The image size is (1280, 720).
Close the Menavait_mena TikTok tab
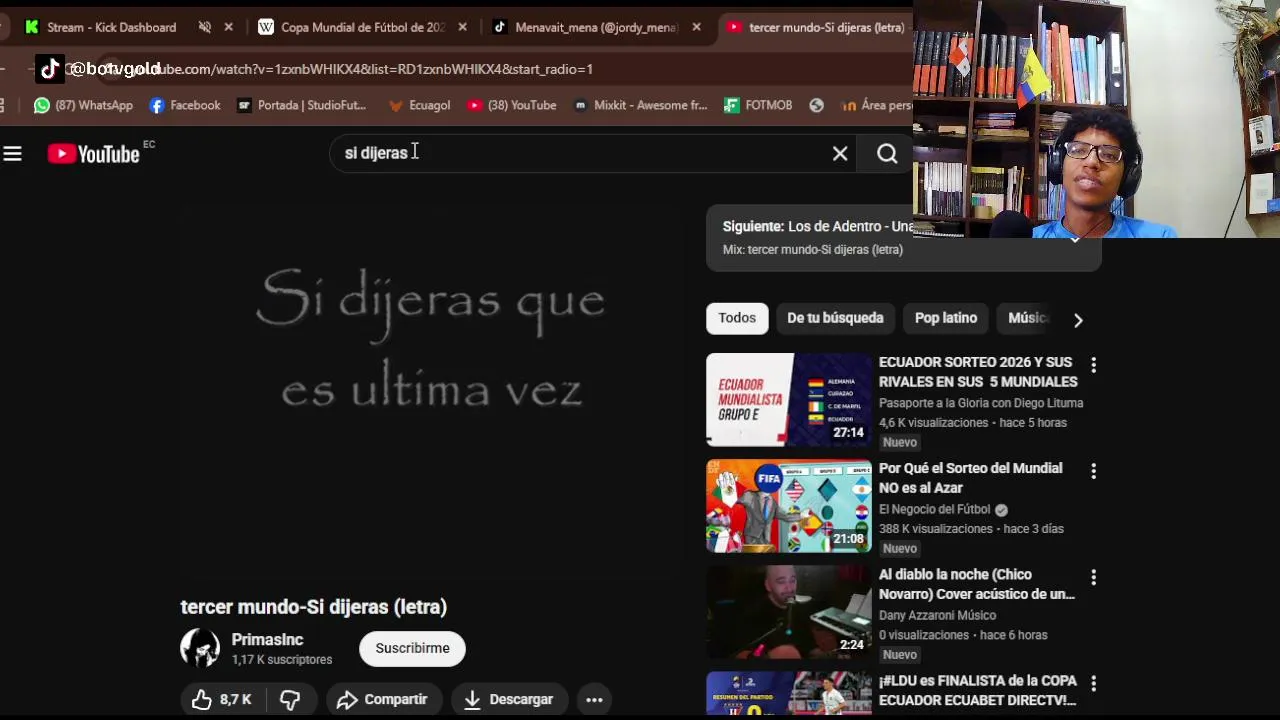[696, 27]
